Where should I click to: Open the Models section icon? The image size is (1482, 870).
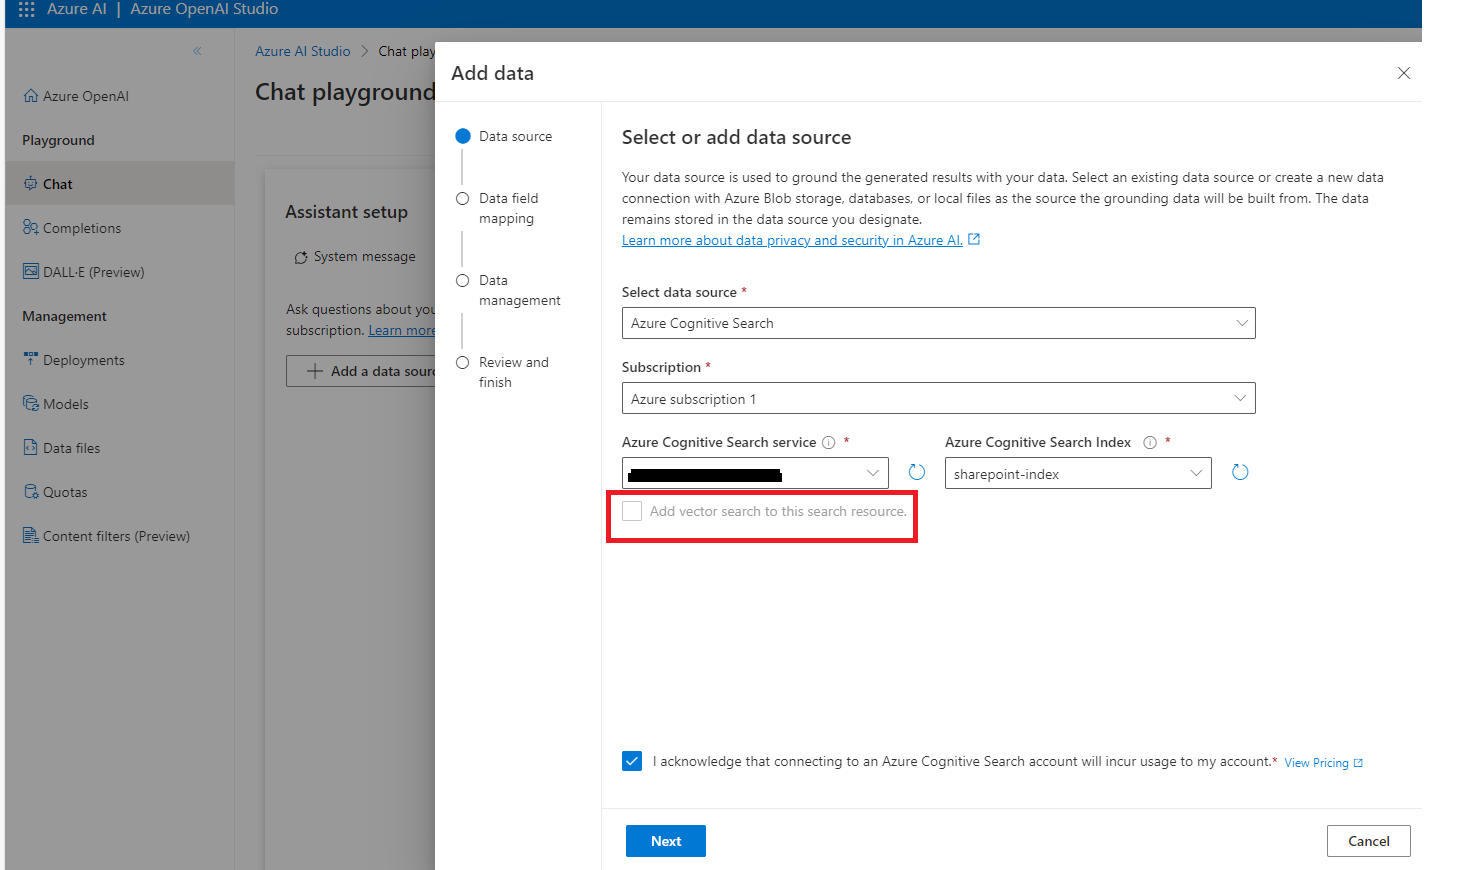tap(29, 403)
